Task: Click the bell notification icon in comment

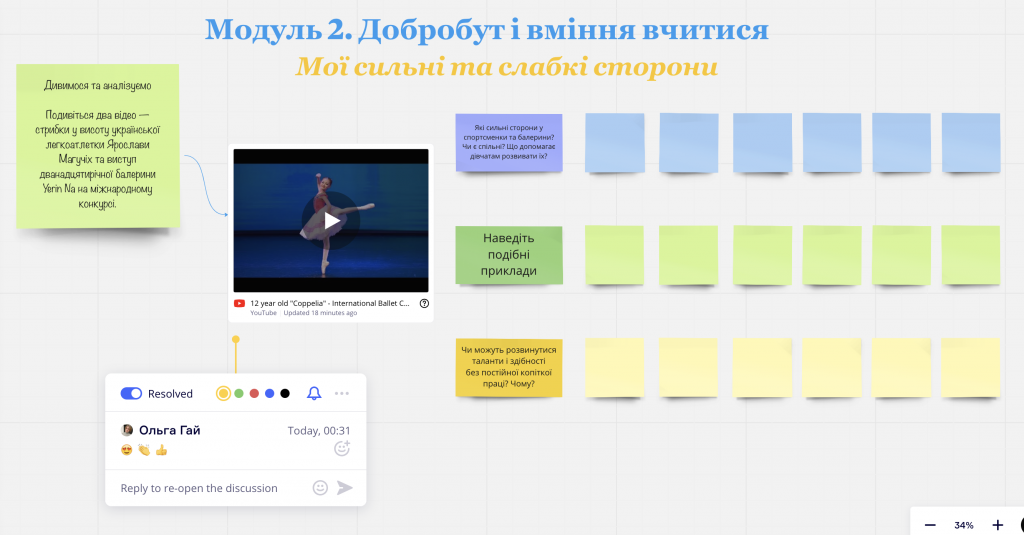Action: click(314, 393)
